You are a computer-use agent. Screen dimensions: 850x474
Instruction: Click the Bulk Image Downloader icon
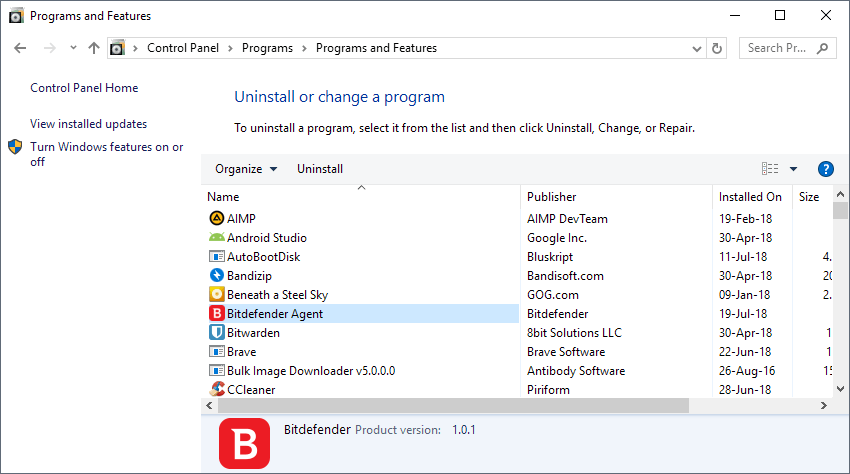coord(216,370)
